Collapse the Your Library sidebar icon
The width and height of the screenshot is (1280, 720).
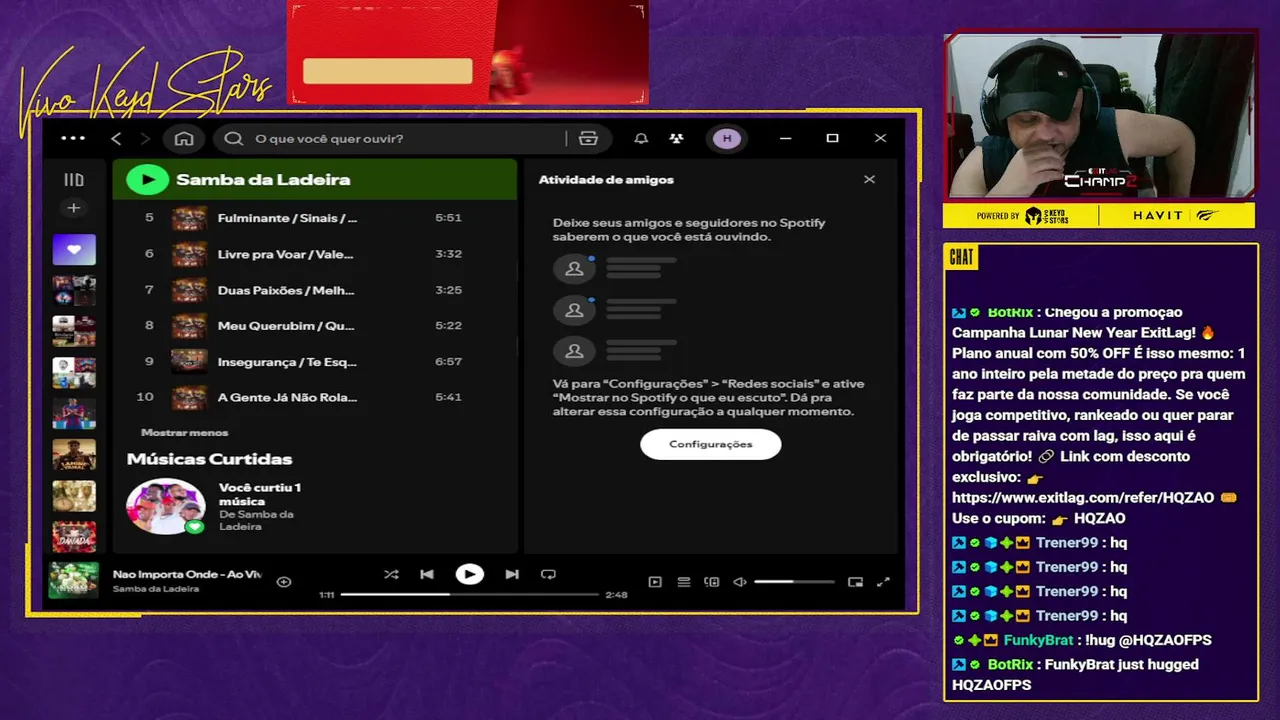point(73,180)
